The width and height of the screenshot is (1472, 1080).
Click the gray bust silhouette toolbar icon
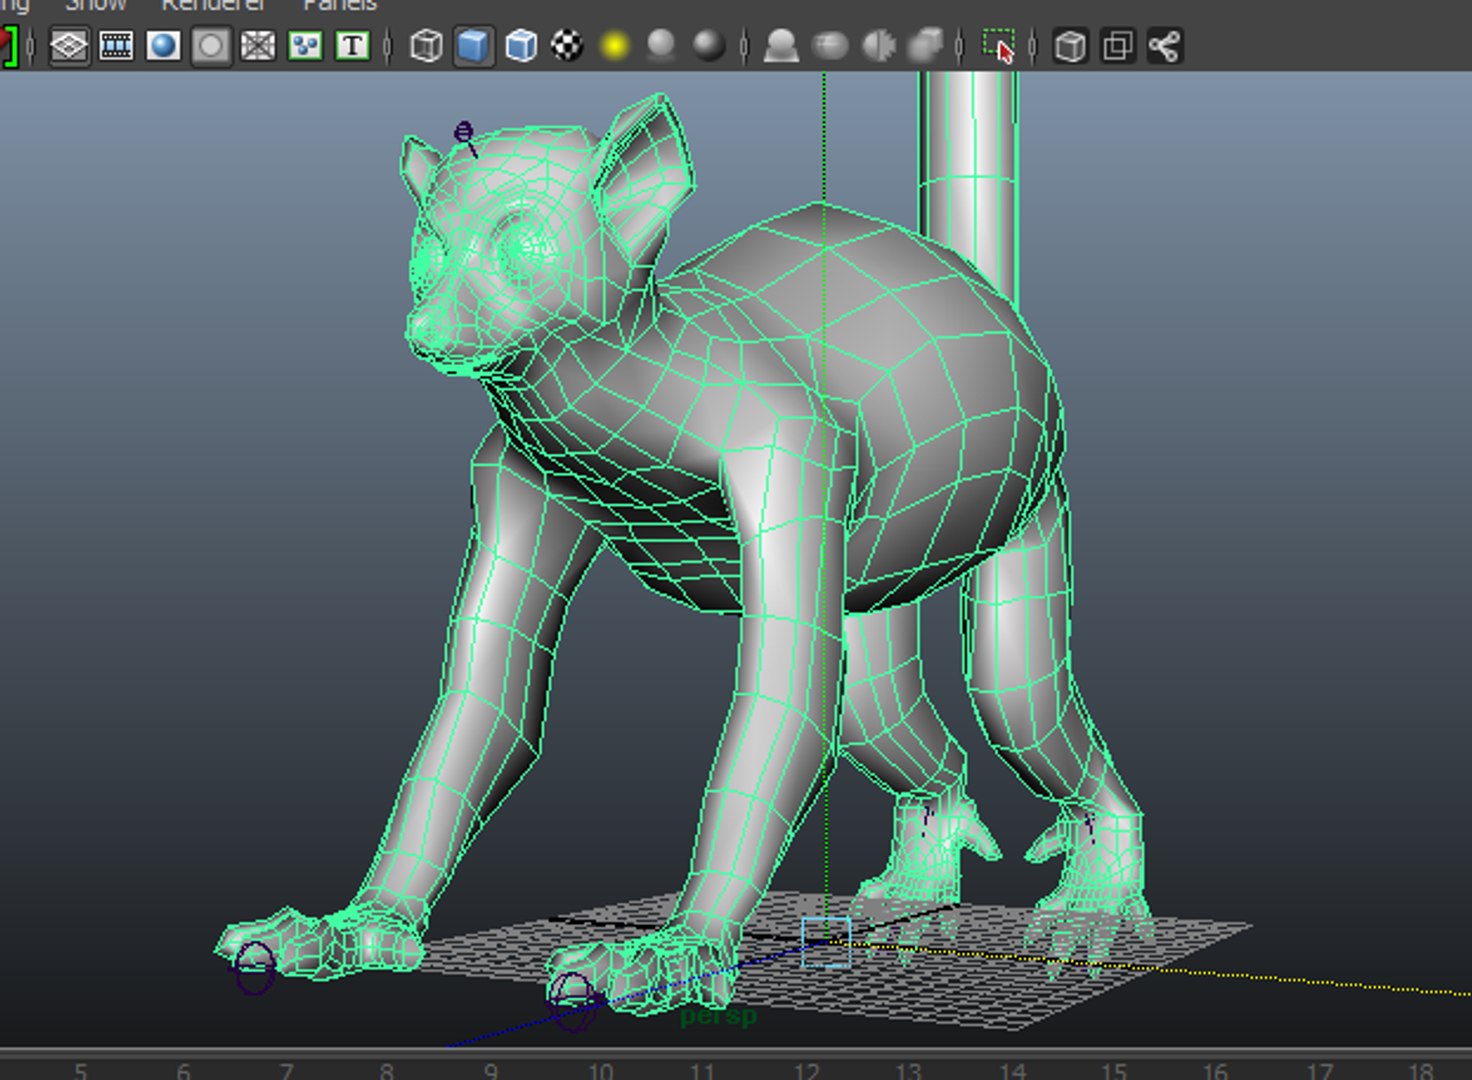pyautogui.click(x=781, y=46)
